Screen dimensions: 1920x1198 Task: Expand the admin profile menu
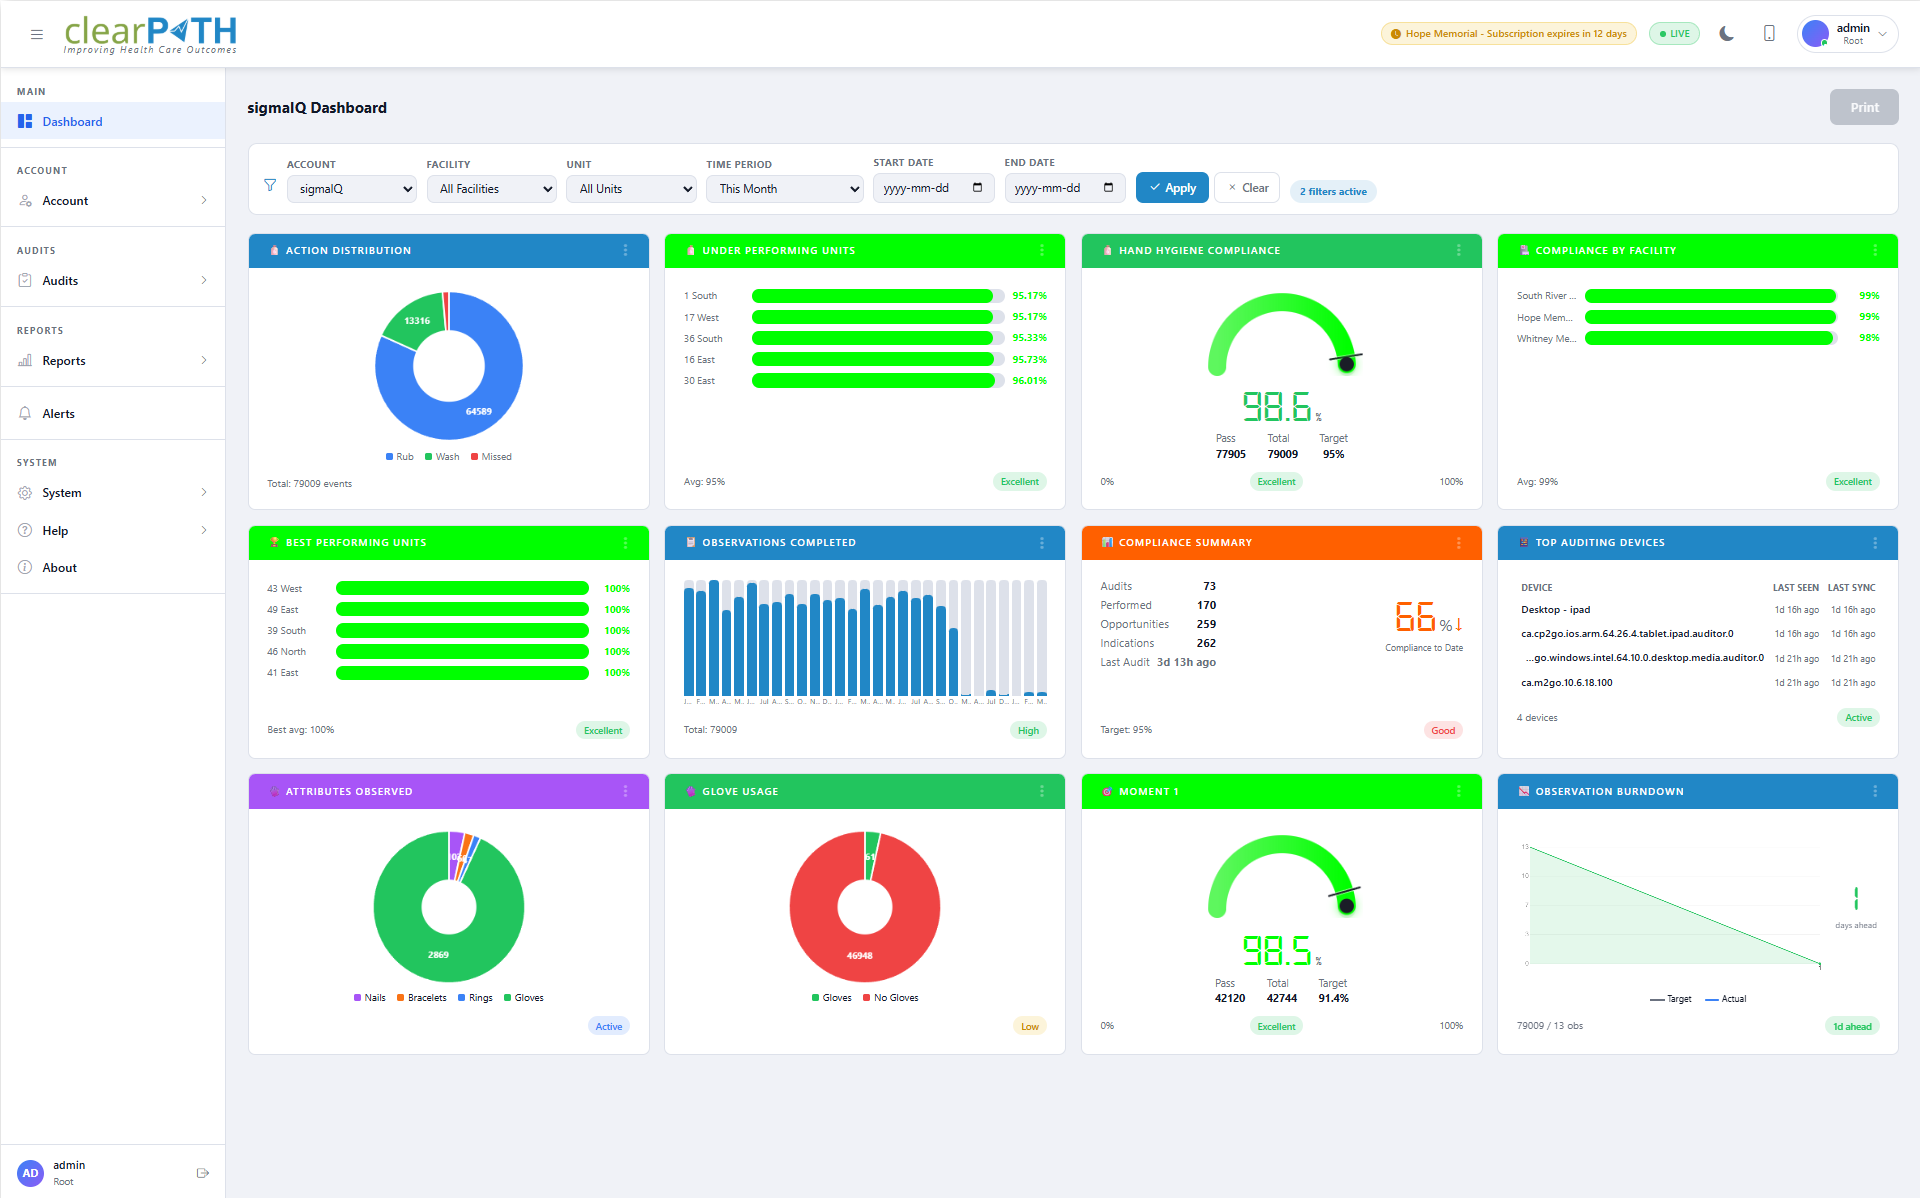(1847, 33)
